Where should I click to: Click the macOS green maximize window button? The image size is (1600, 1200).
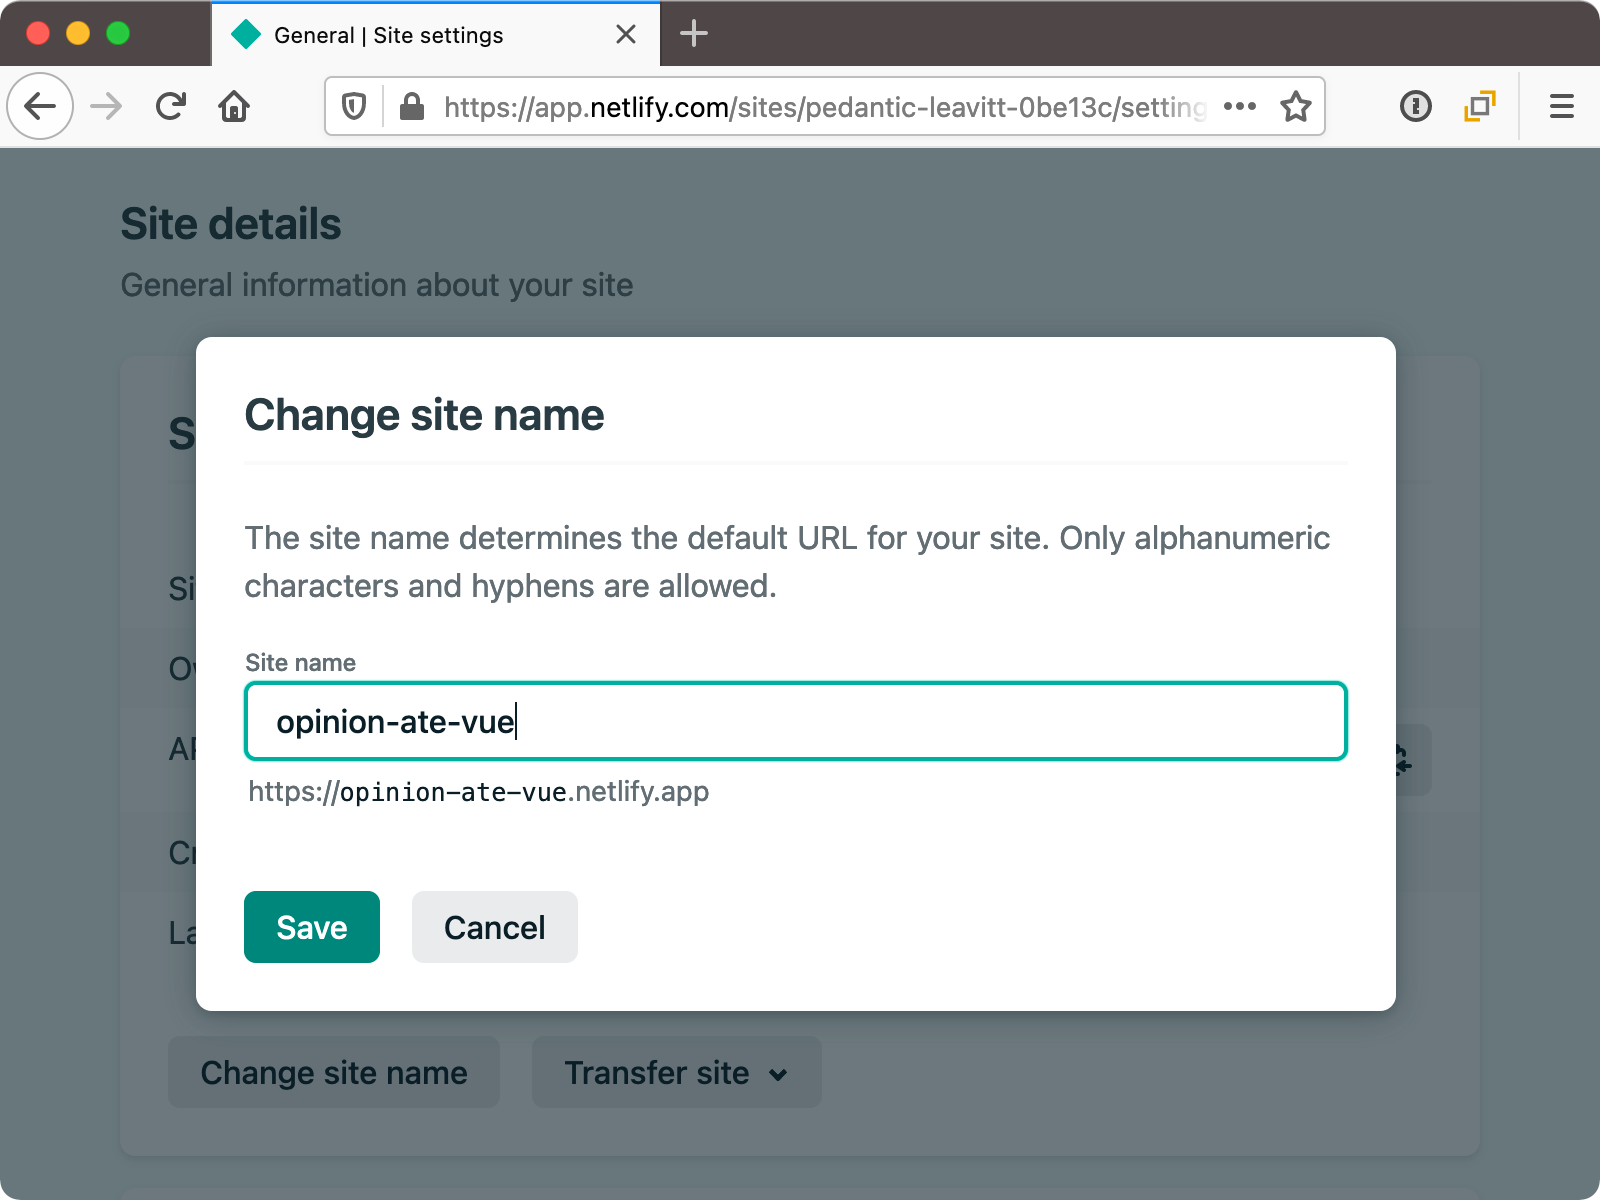tap(118, 33)
